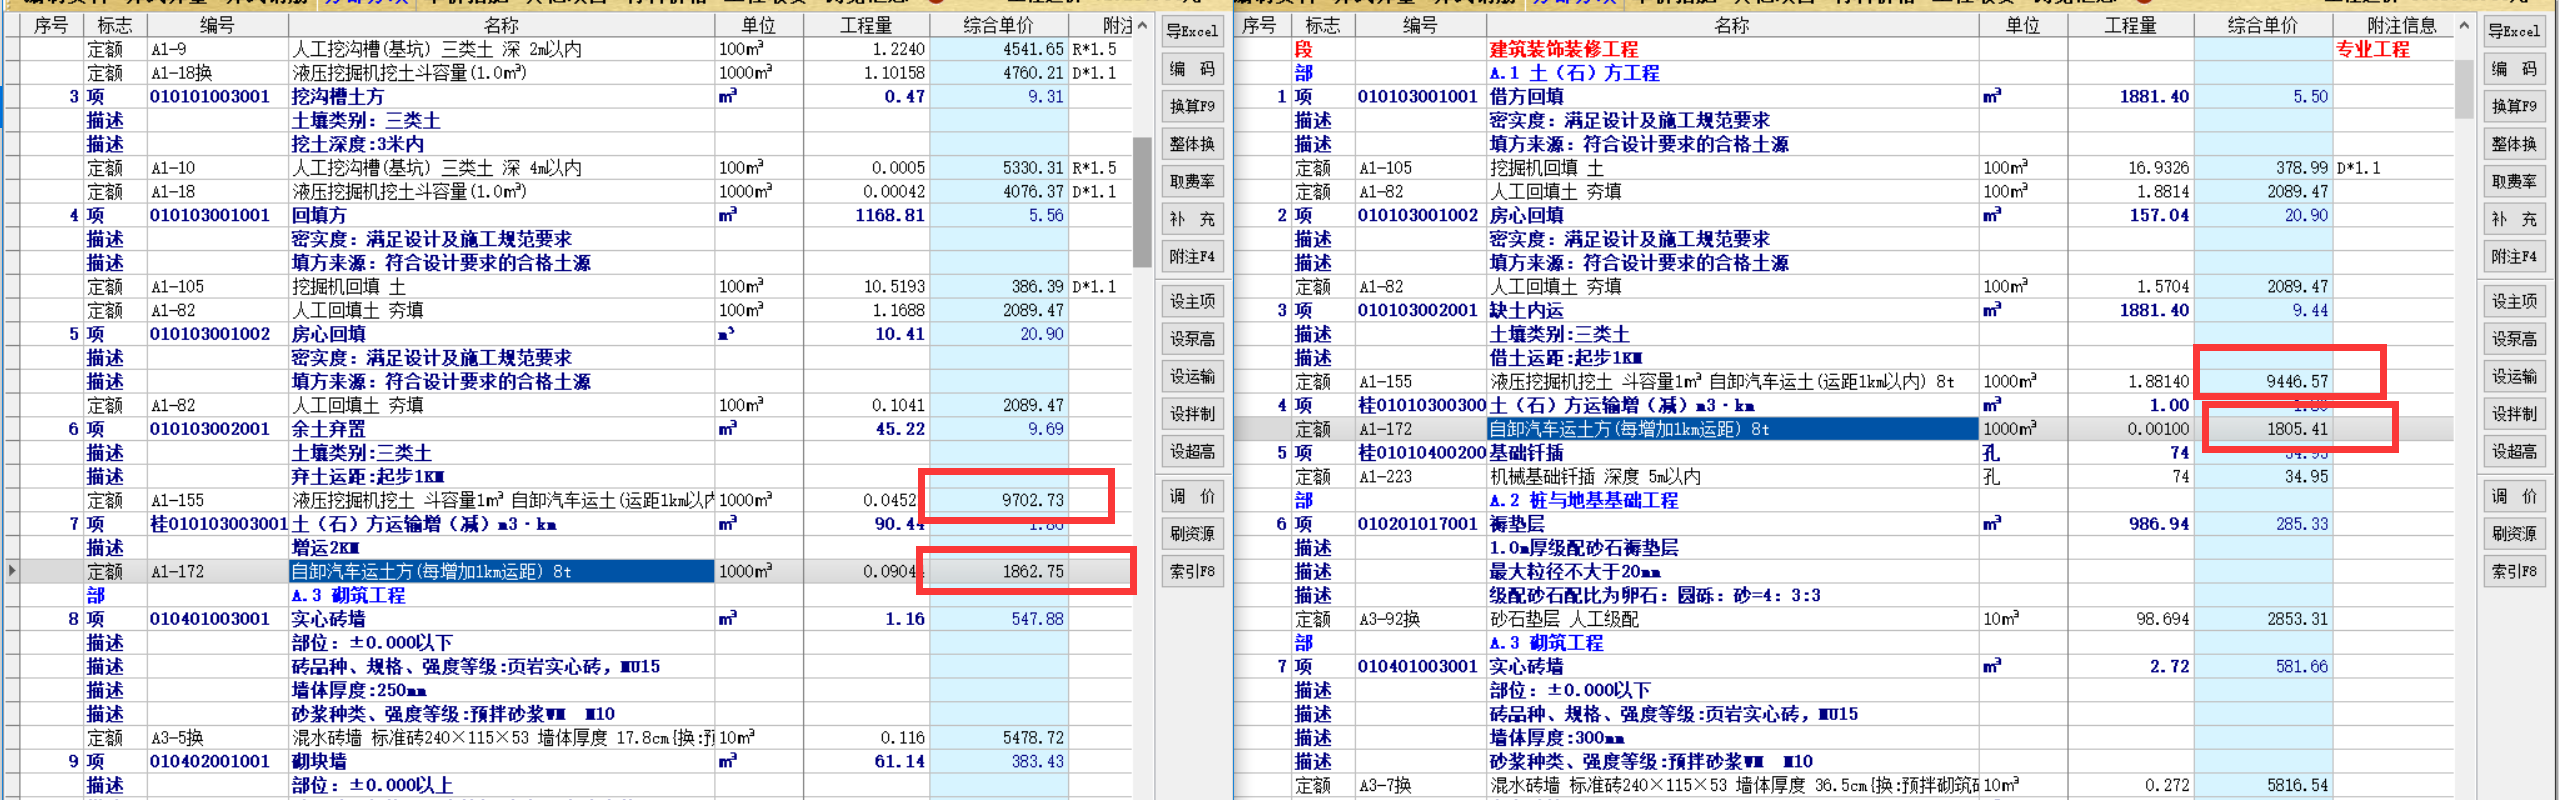Click section A.1 土(石)方工程 in right table
This screenshot has height=800, width=2559.
[1574, 73]
